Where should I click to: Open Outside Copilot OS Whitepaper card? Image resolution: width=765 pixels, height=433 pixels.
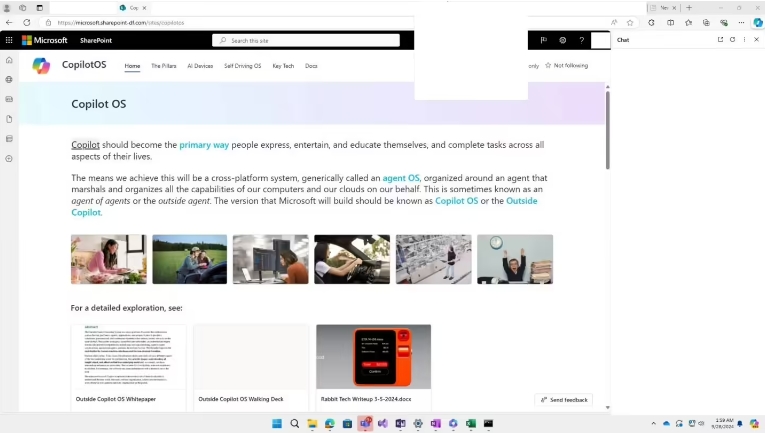[128, 367]
